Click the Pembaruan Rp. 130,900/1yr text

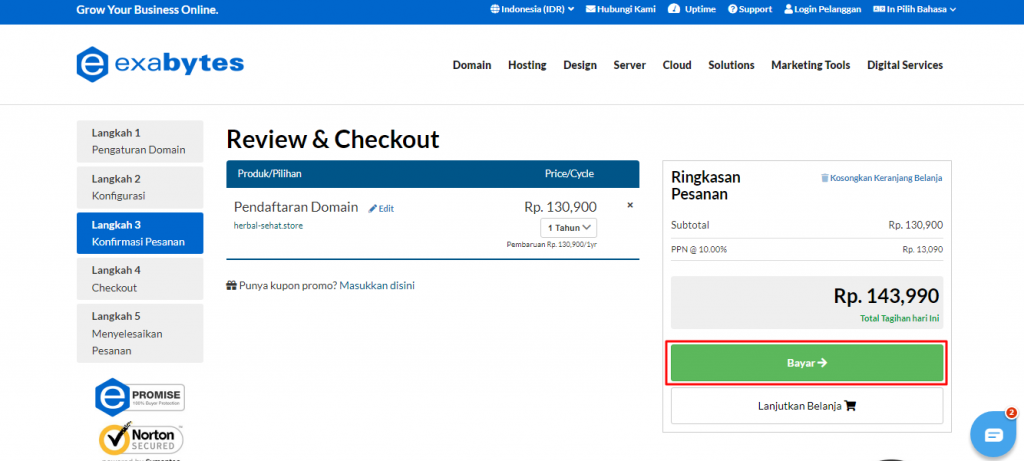point(552,244)
